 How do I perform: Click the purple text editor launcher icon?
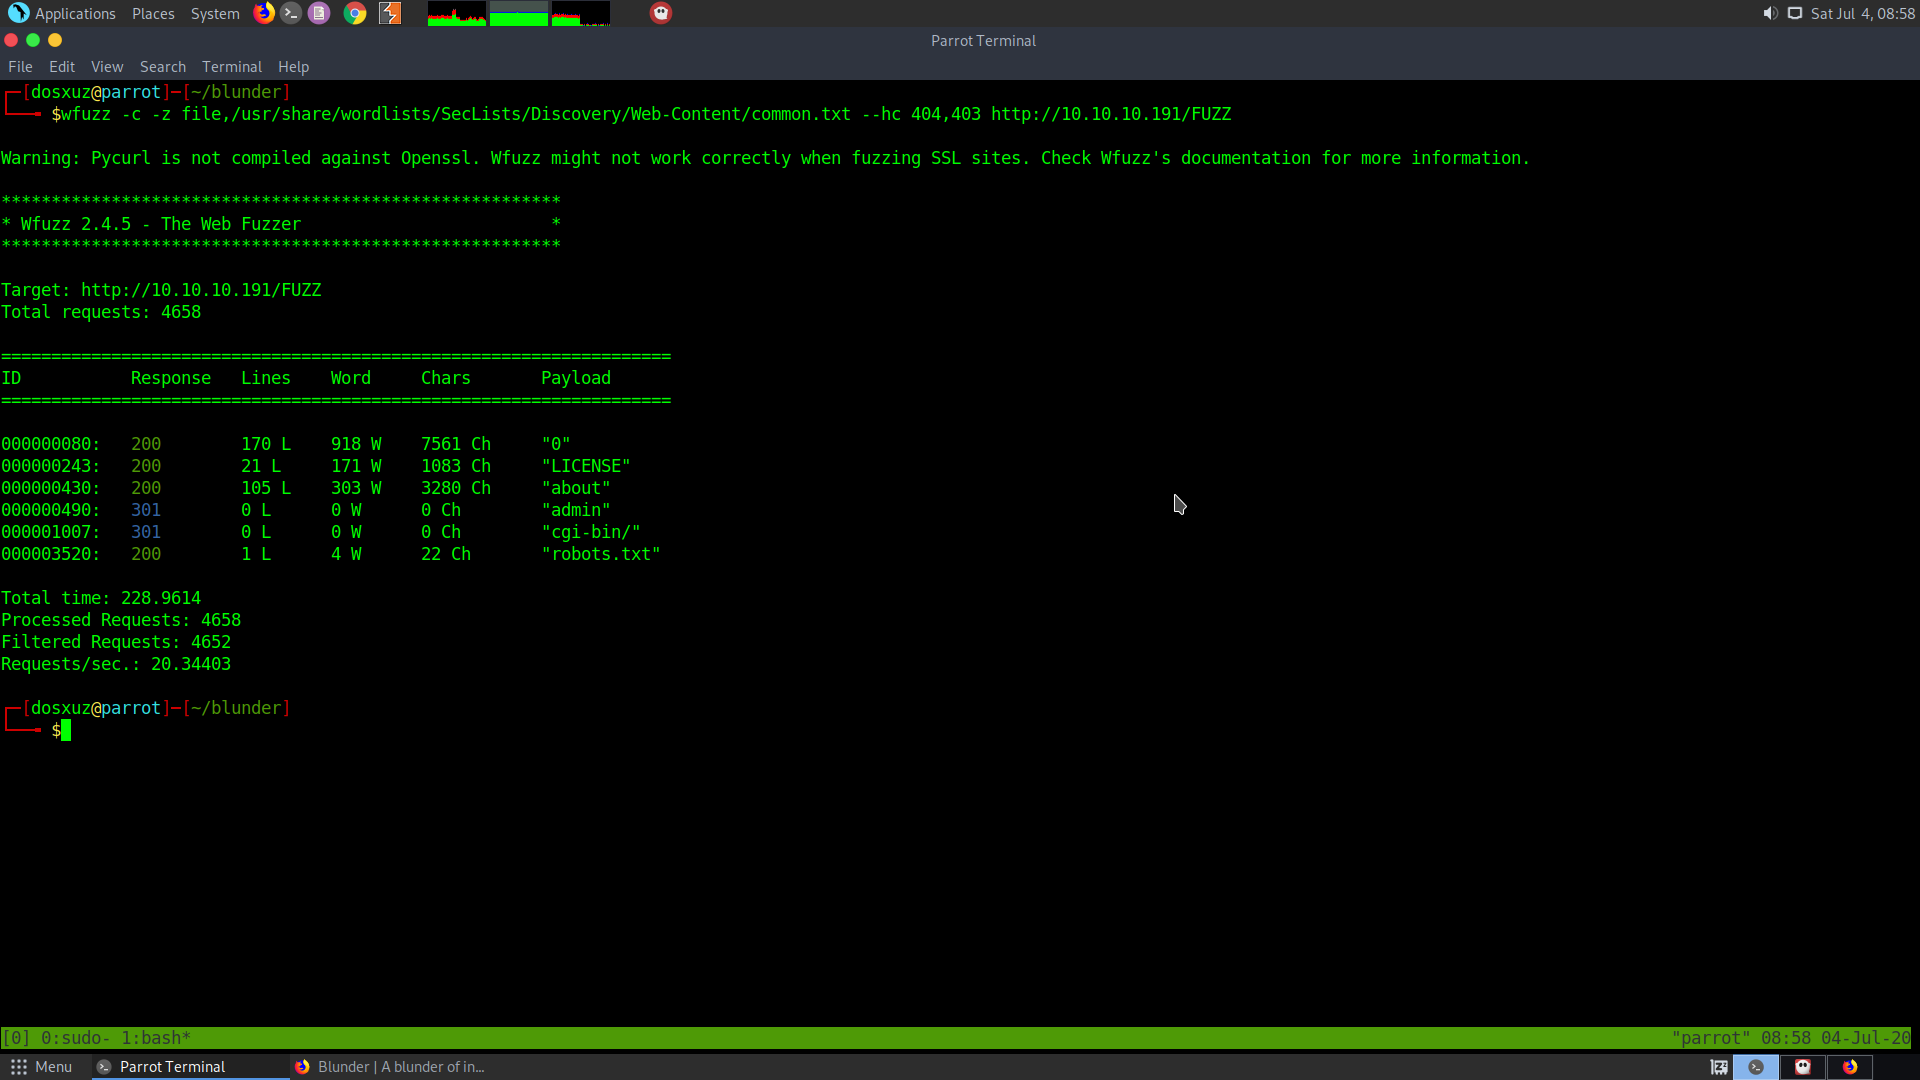click(319, 13)
